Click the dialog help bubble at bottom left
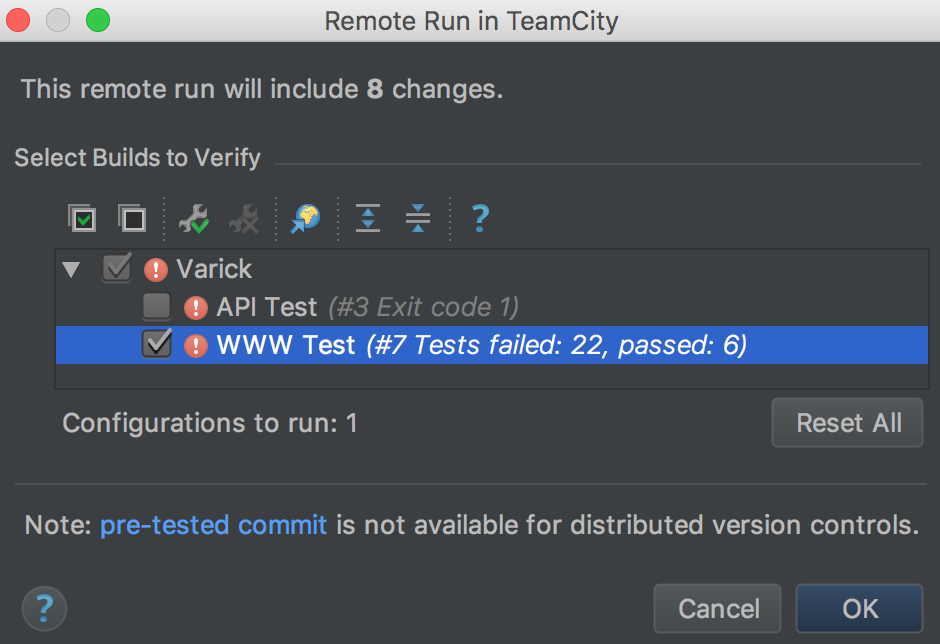Screen dimensions: 940x644 pyautogui.click(x=43, y=608)
